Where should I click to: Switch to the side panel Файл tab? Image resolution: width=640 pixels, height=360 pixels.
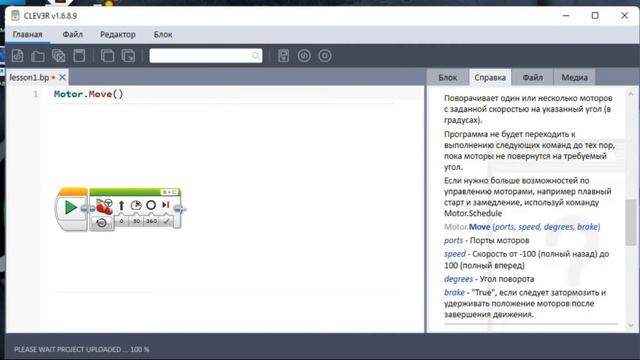click(x=533, y=77)
